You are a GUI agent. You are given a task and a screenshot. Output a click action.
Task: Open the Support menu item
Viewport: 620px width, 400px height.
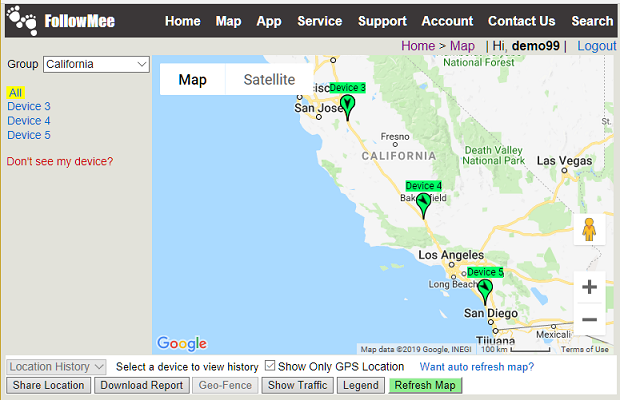click(382, 21)
